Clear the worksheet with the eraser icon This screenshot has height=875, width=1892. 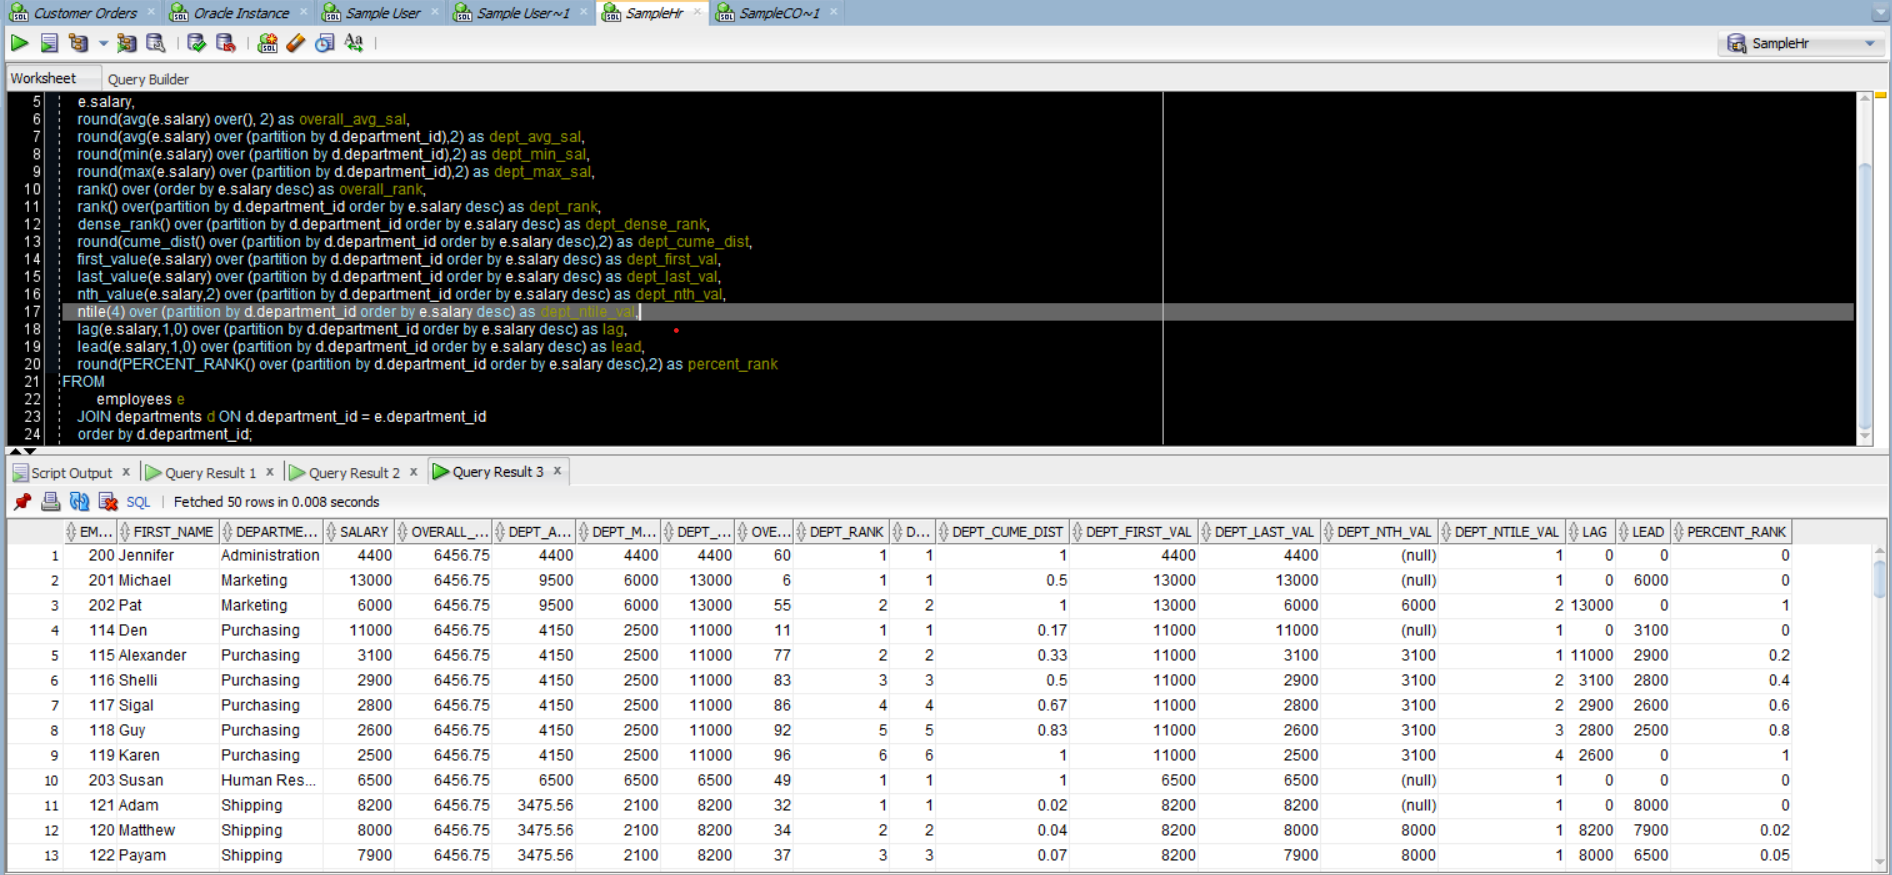click(x=296, y=43)
